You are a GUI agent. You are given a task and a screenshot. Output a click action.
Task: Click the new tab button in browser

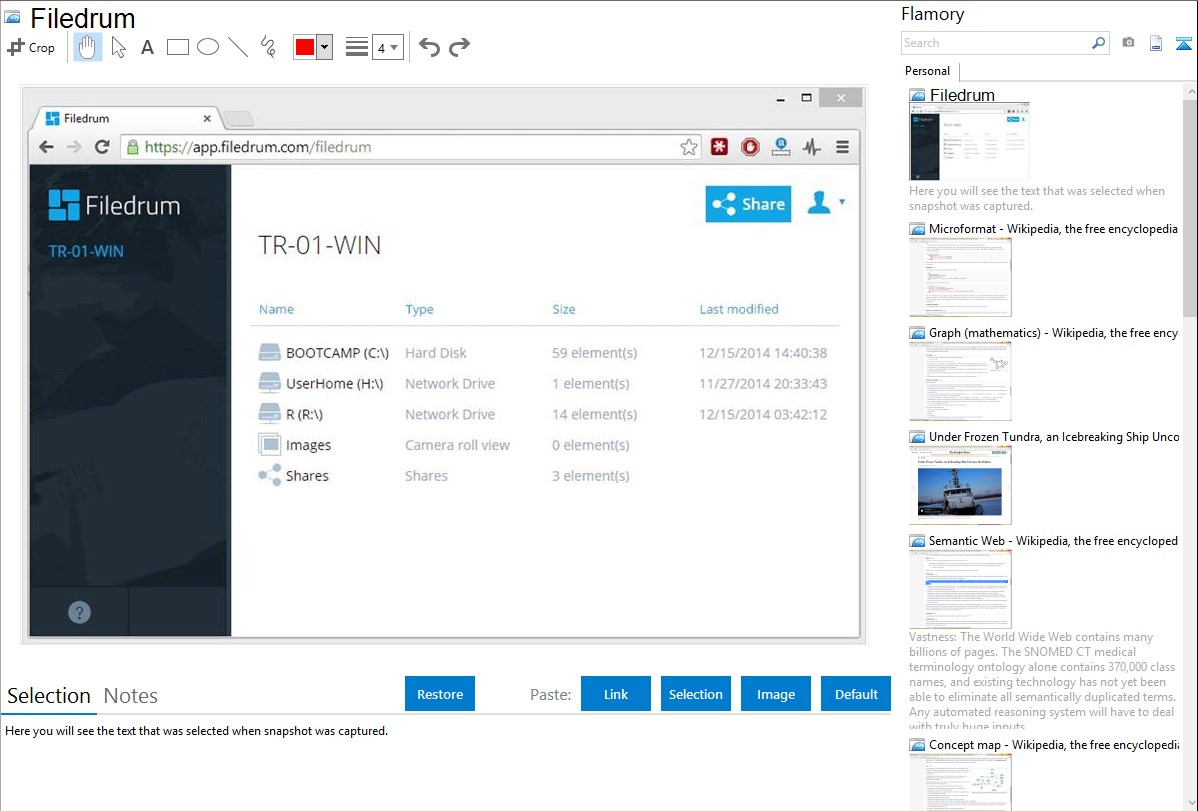[x=239, y=118]
